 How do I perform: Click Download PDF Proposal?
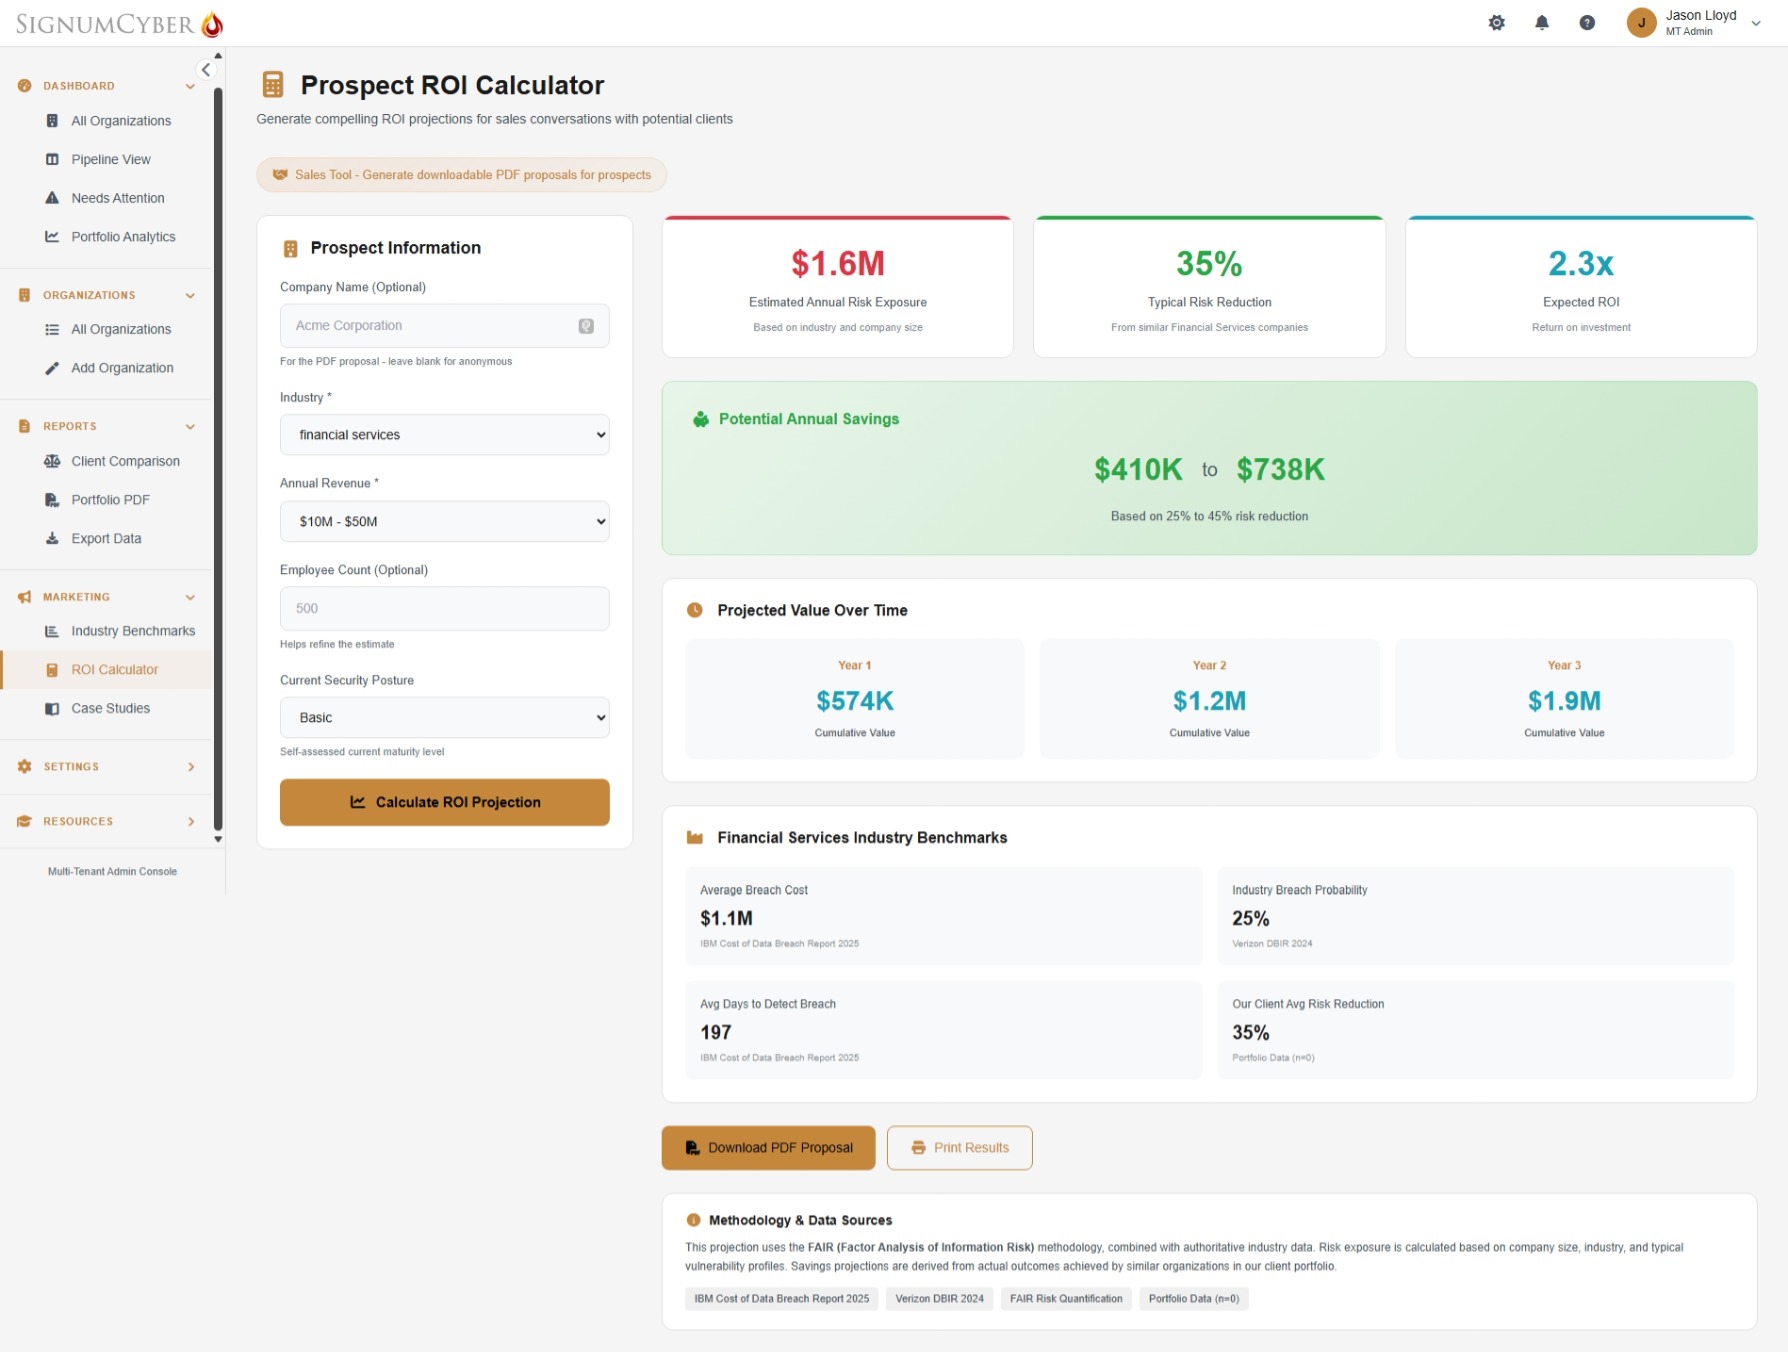tap(767, 1147)
